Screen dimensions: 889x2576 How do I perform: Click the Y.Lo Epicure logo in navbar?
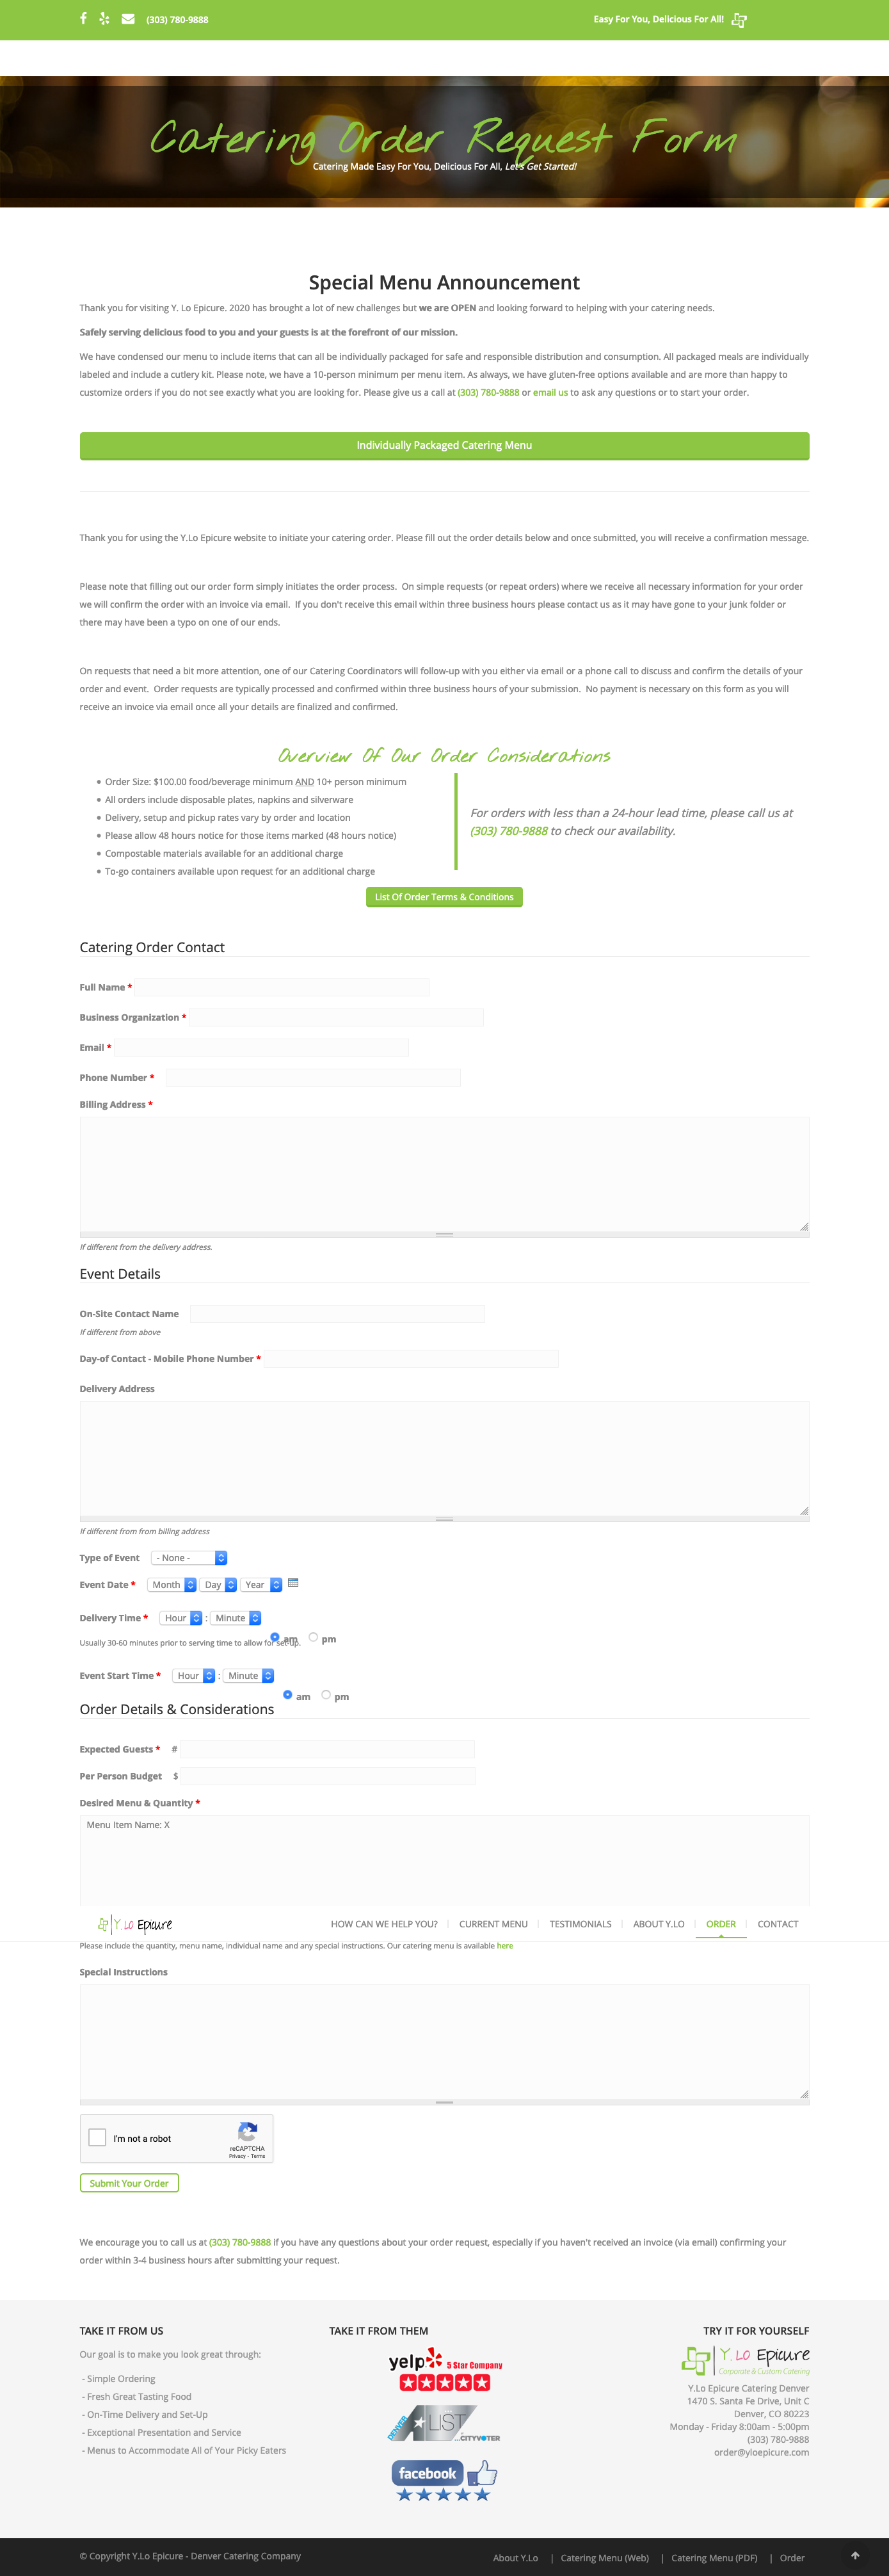coord(135,1925)
